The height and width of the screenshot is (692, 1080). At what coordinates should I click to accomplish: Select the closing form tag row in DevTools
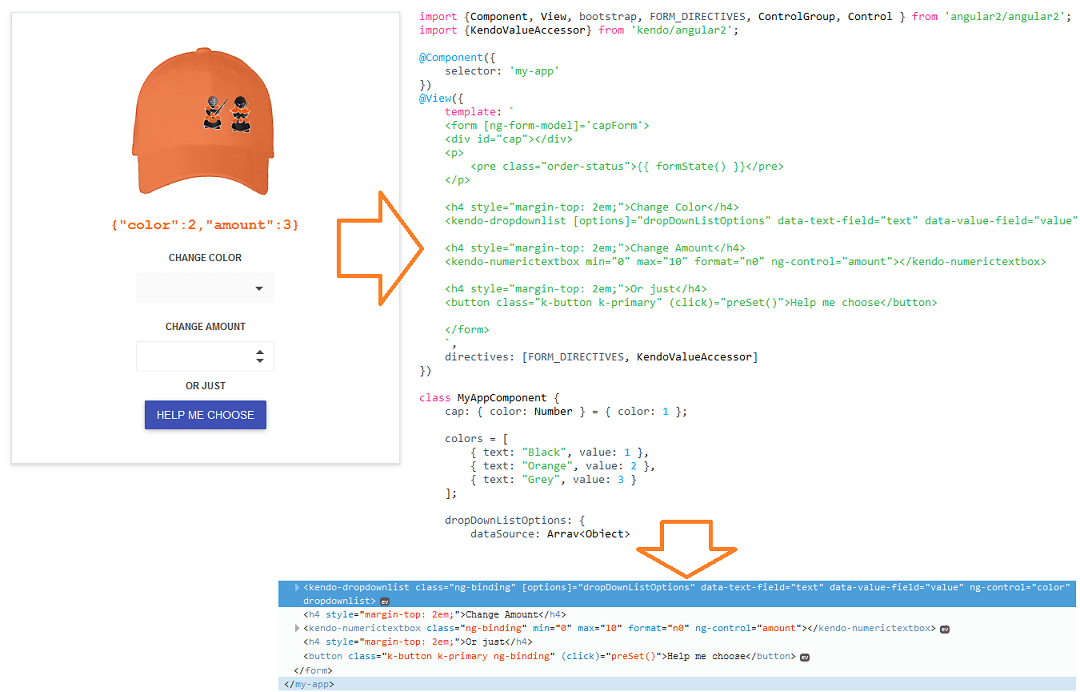point(313,671)
